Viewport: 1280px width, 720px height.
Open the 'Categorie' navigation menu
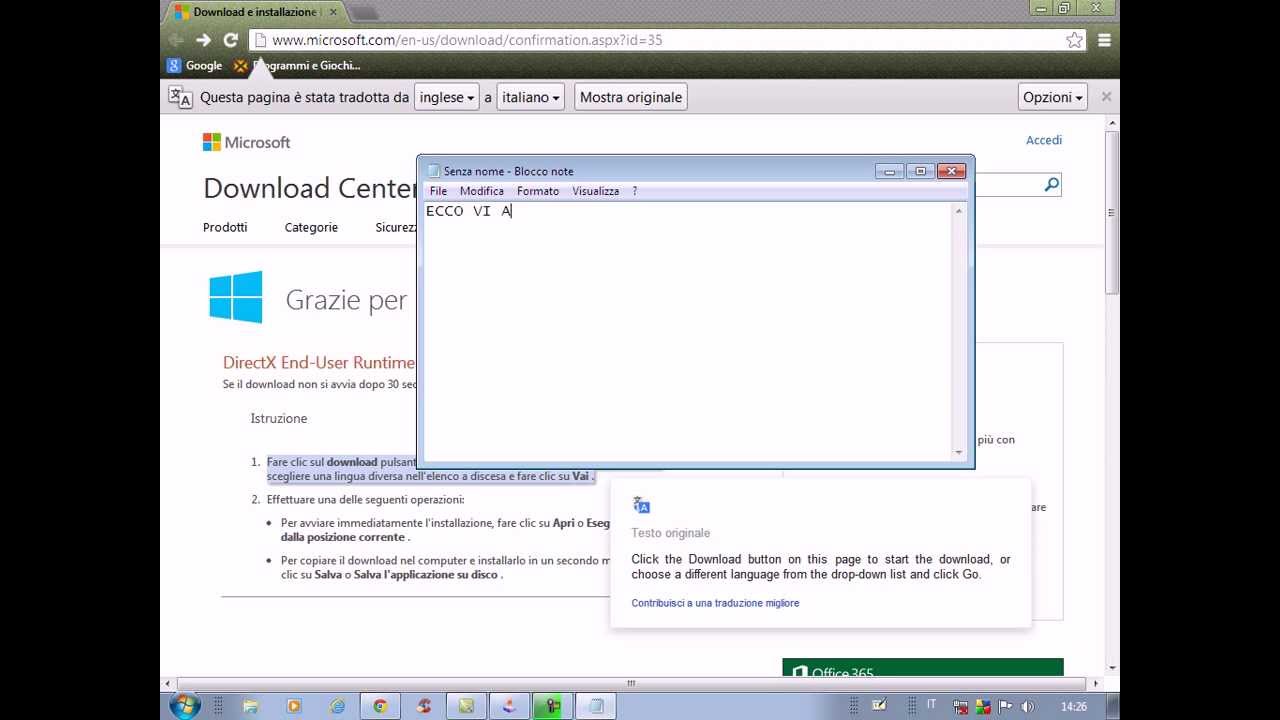[311, 227]
